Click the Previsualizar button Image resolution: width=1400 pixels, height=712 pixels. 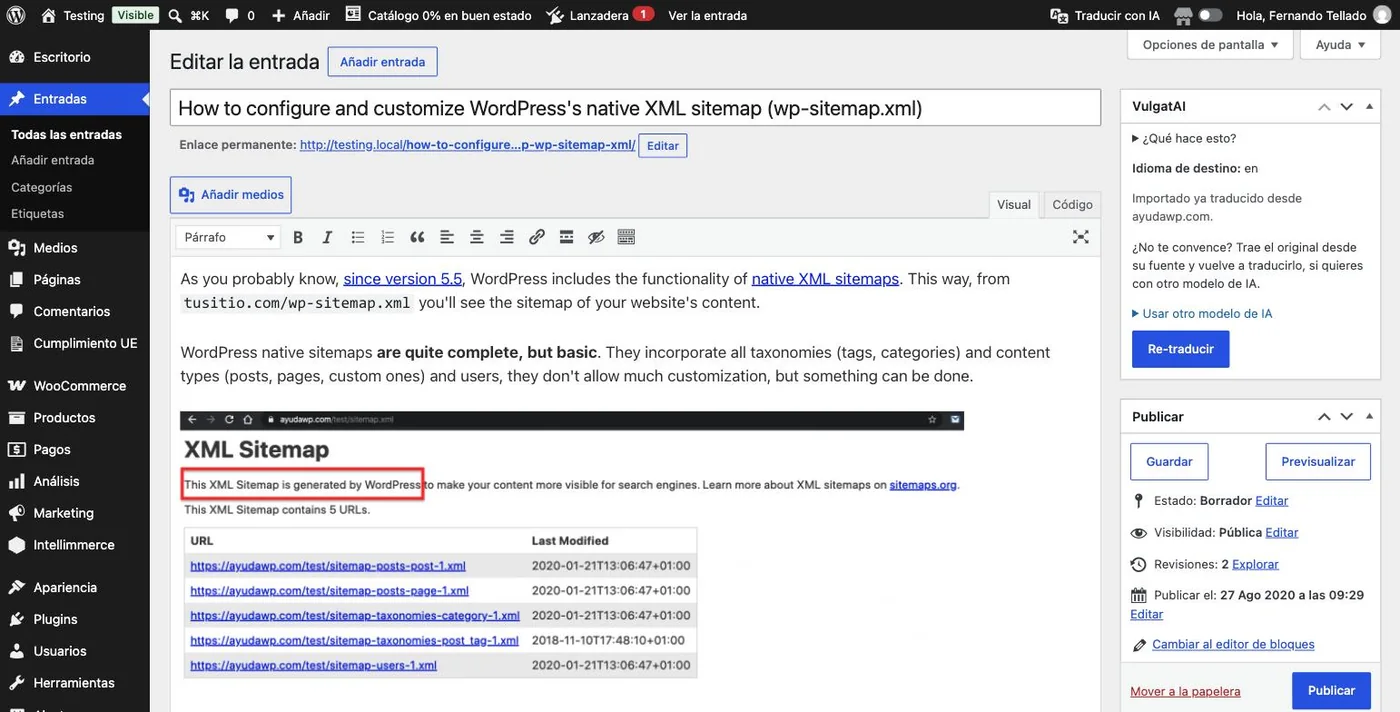1318,462
